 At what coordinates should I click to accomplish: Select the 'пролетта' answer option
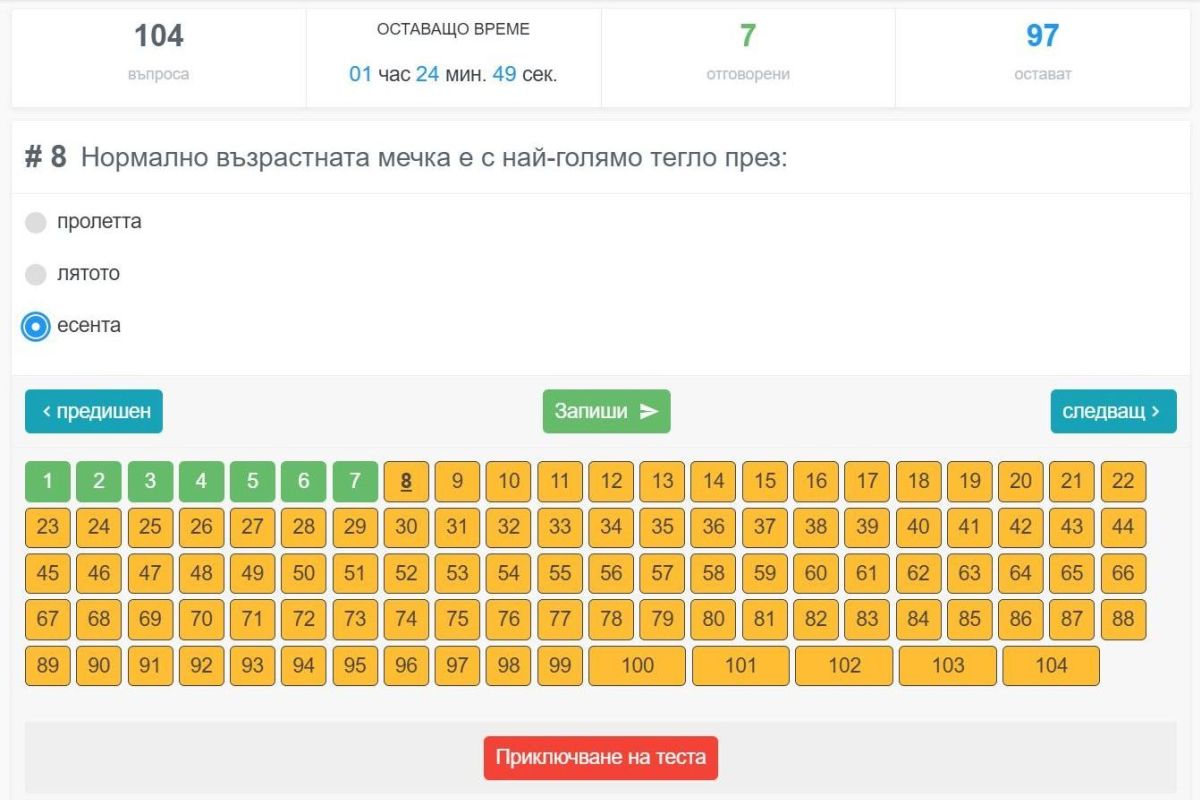tap(36, 222)
